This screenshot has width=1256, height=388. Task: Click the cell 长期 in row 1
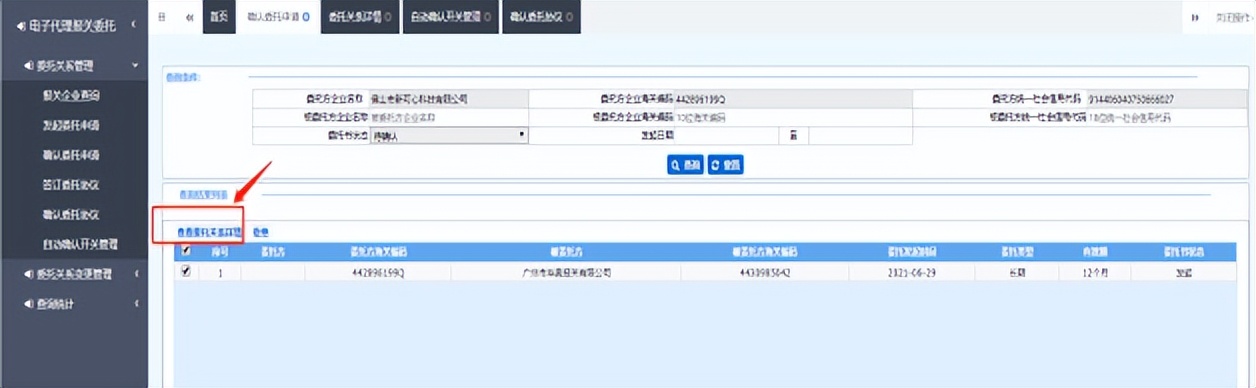pyautogui.click(x=1017, y=272)
